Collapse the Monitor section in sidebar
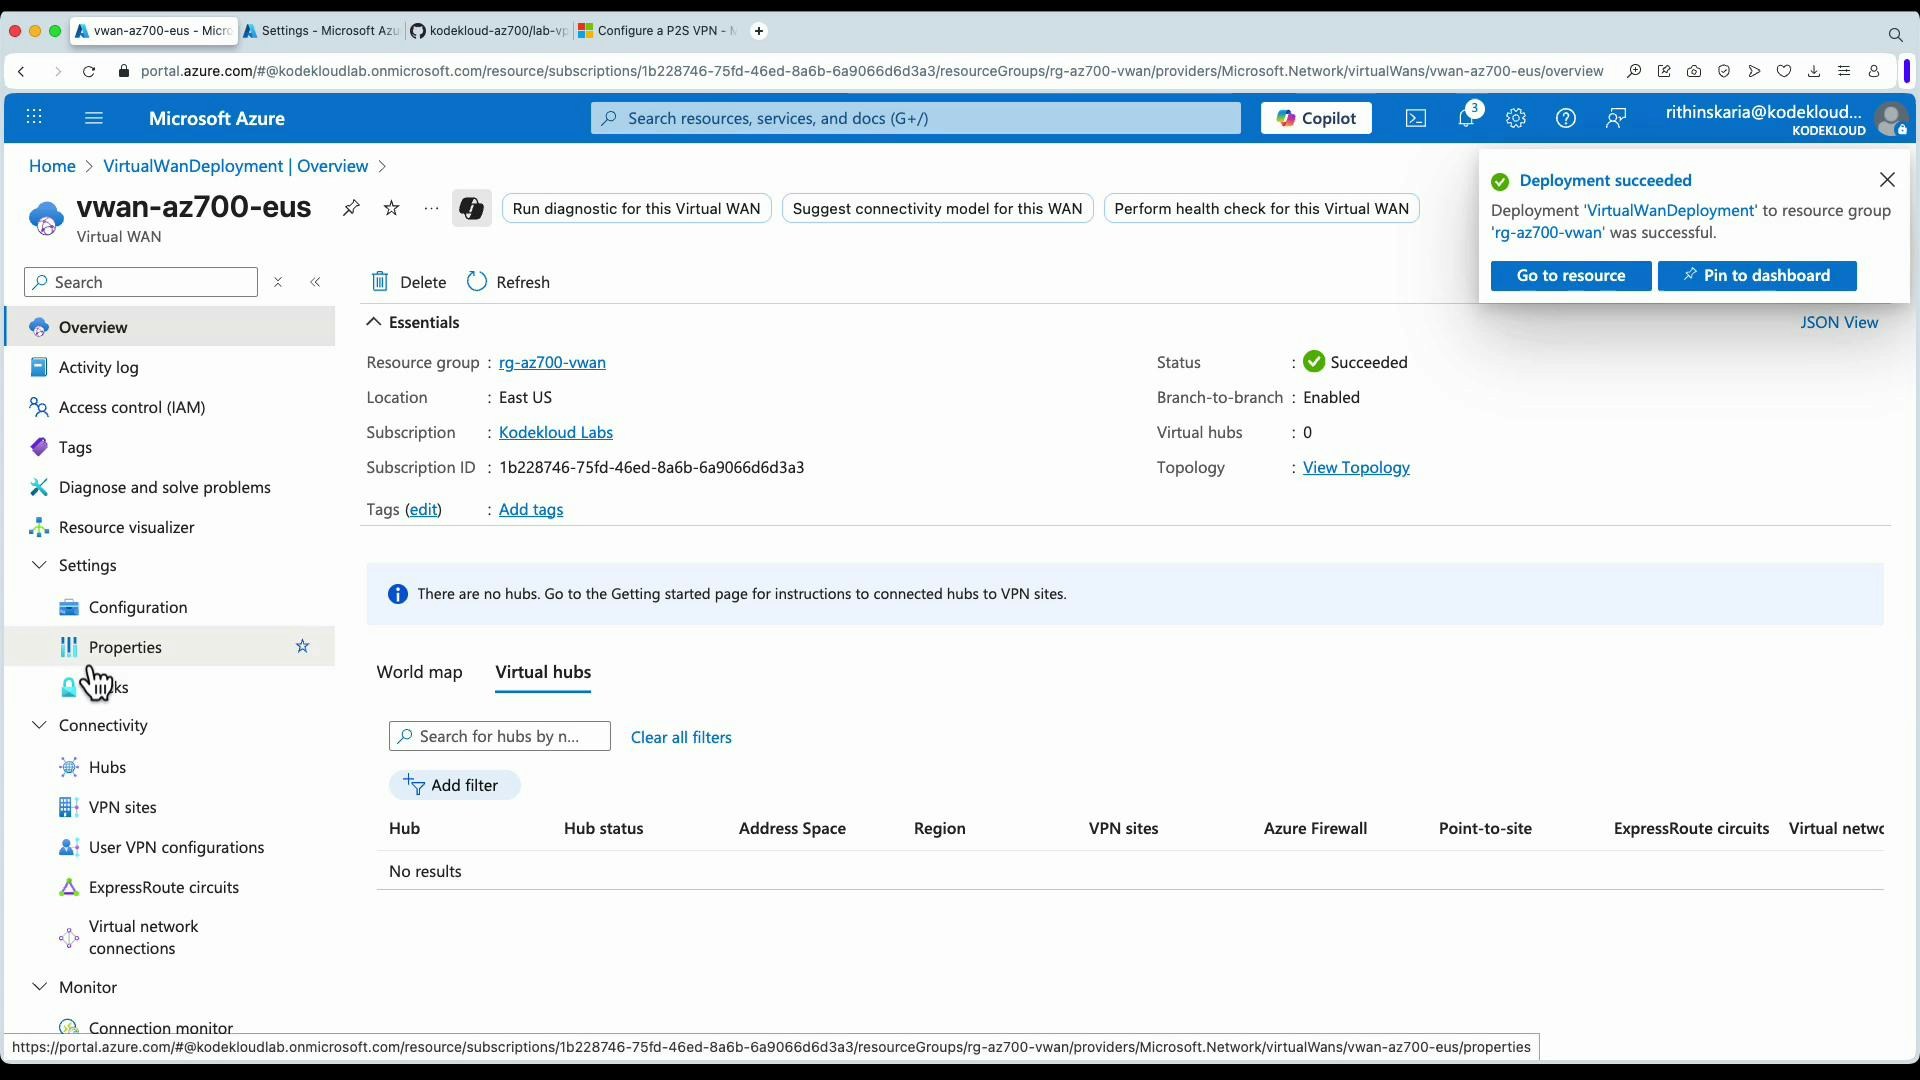 (x=39, y=987)
